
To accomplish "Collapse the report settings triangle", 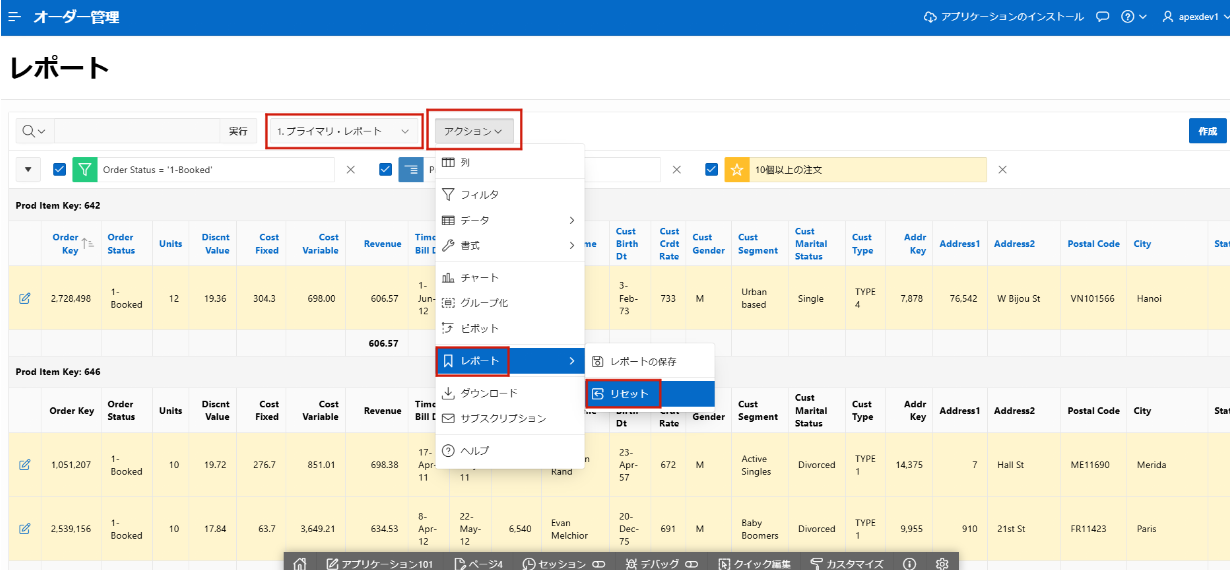I will [28, 169].
